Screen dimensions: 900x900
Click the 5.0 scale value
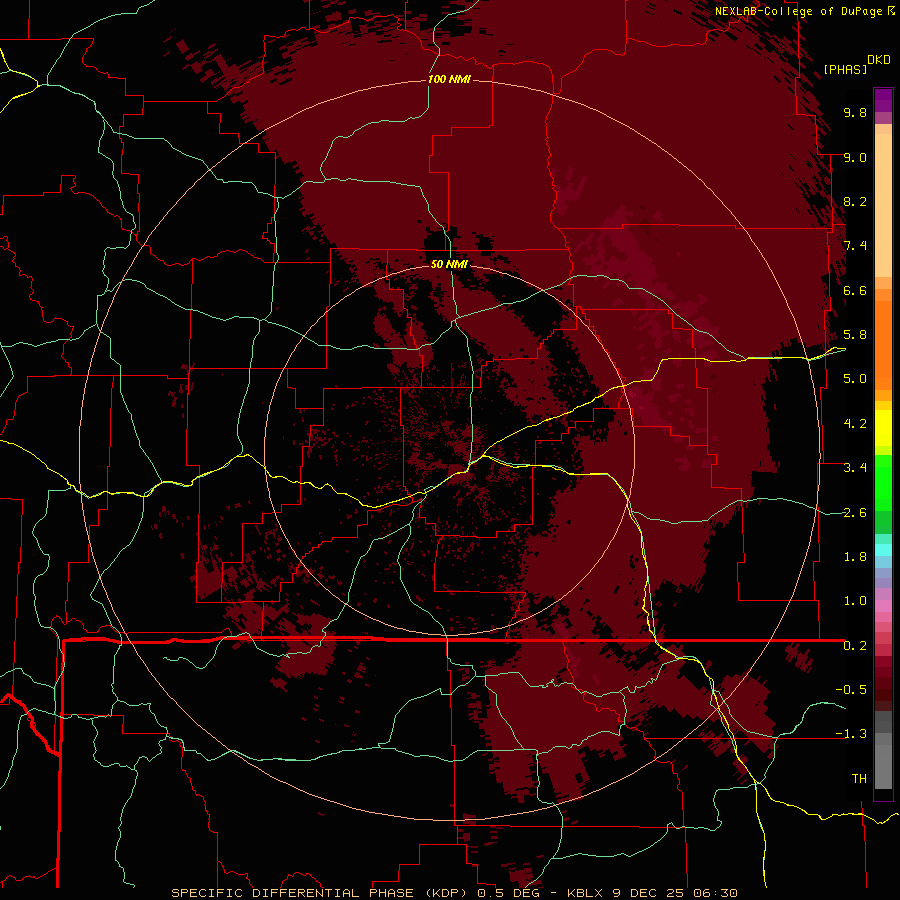click(855, 379)
